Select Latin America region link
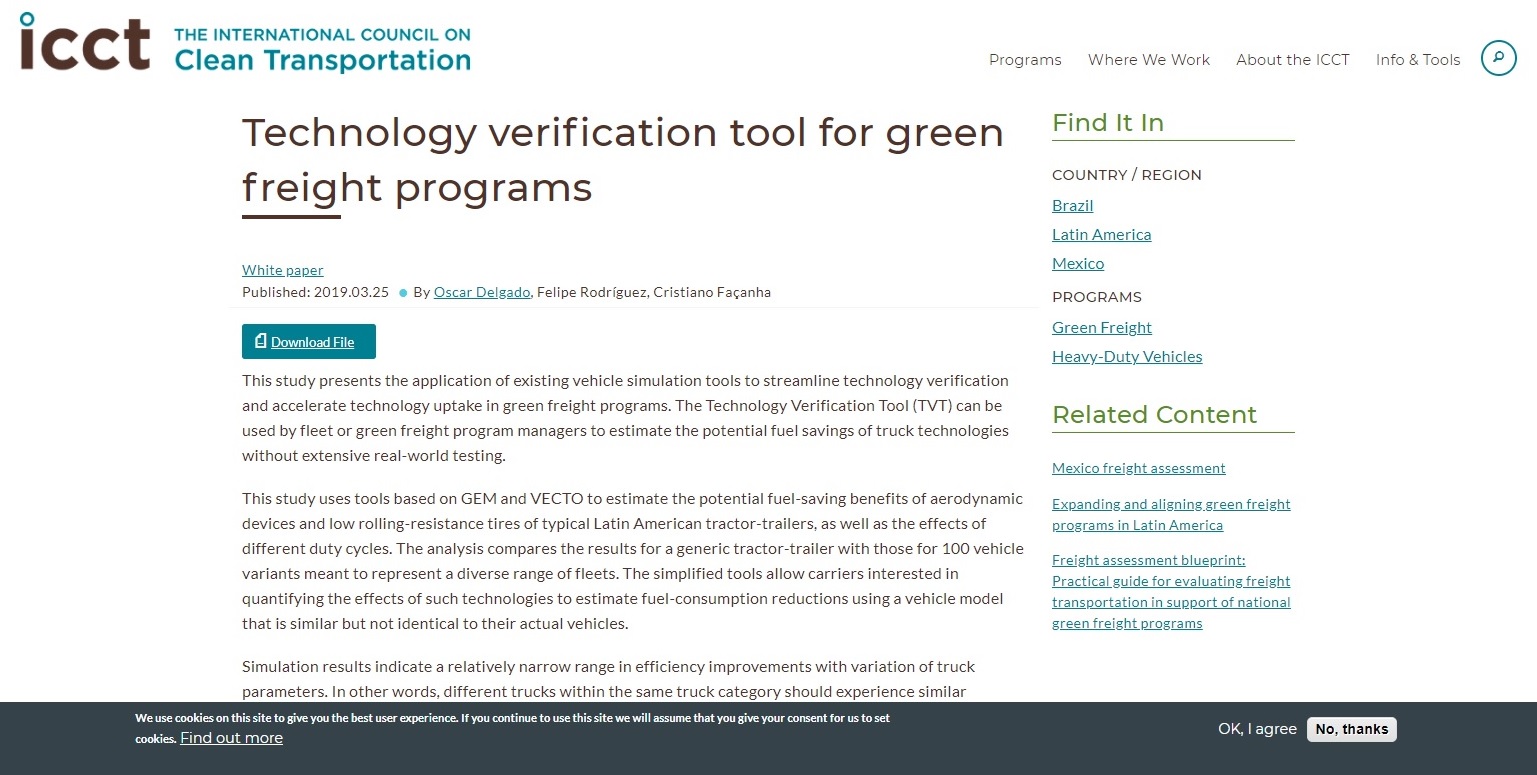Viewport: 1537px width, 775px height. pyautogui.click(x=1102, y=234)
